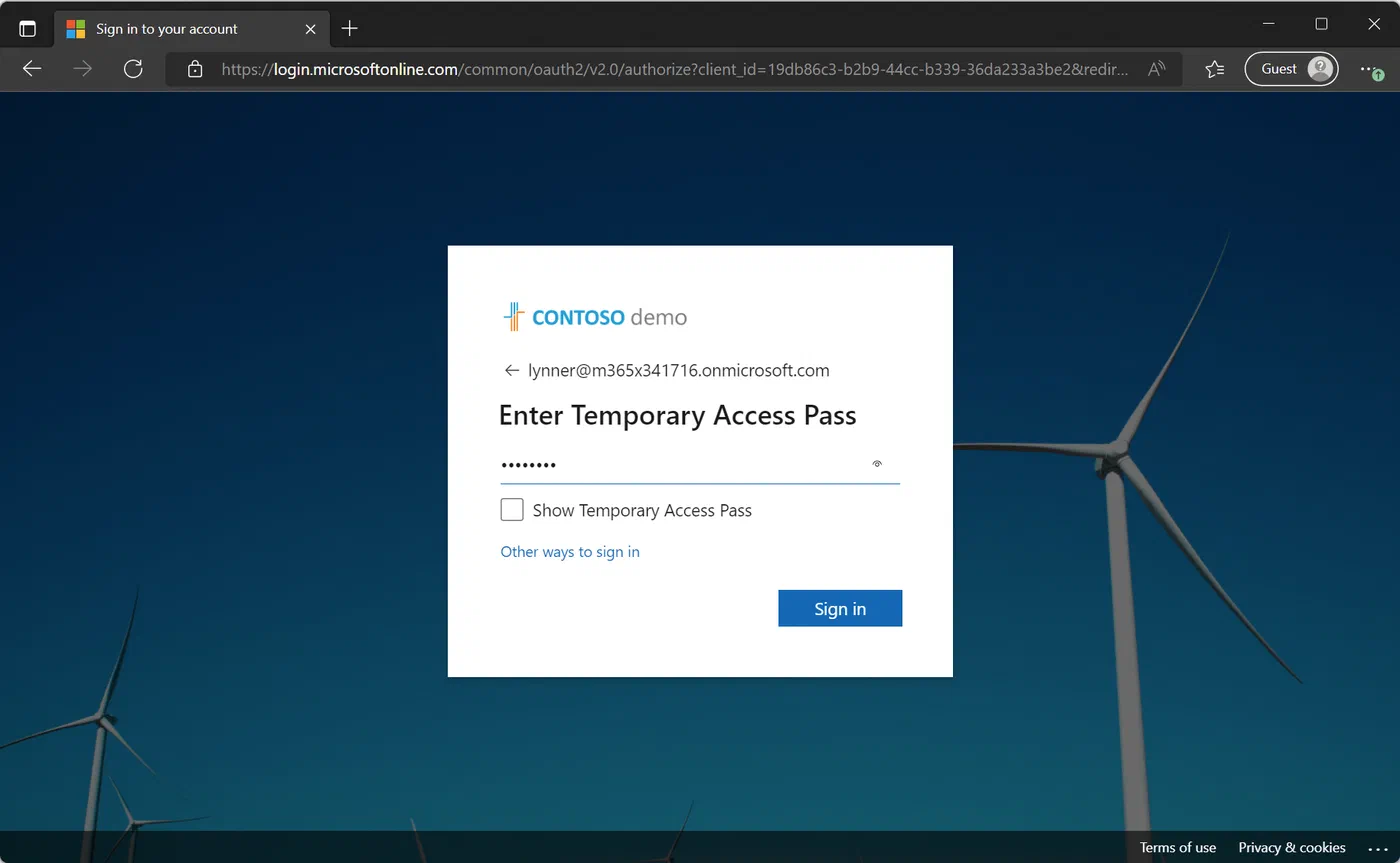The image size is (1400, 863).
Task: Open a new tab with the plus button
Action: tap(349, 29)
